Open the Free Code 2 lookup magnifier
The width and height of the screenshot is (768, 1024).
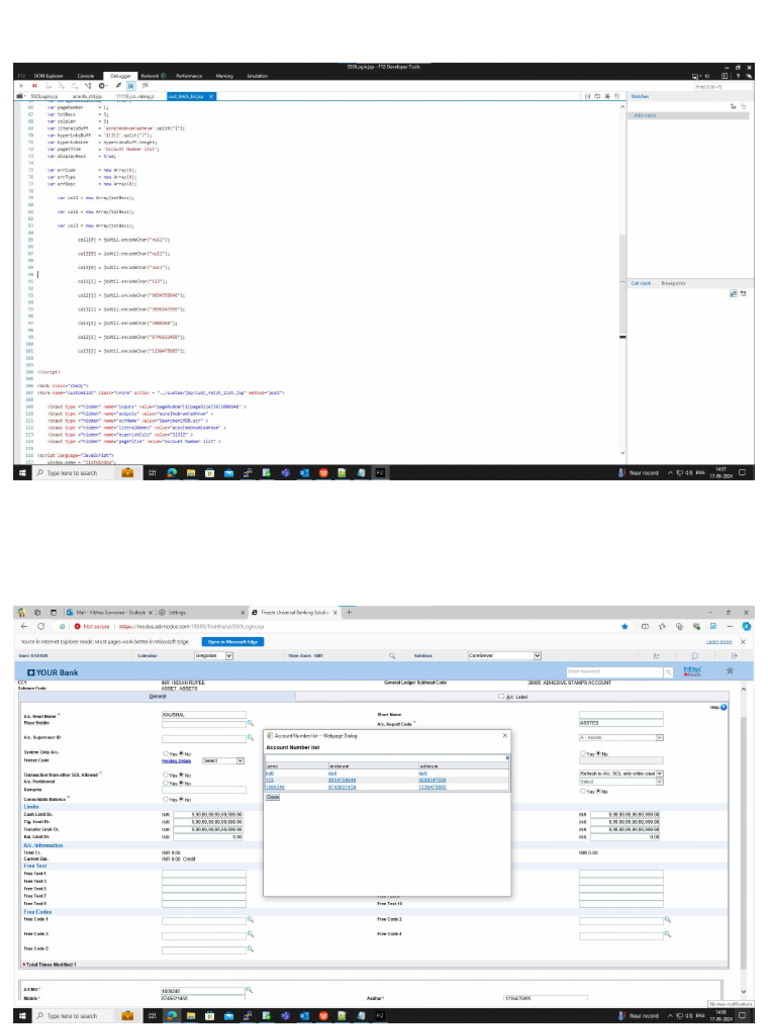(667, 920)
